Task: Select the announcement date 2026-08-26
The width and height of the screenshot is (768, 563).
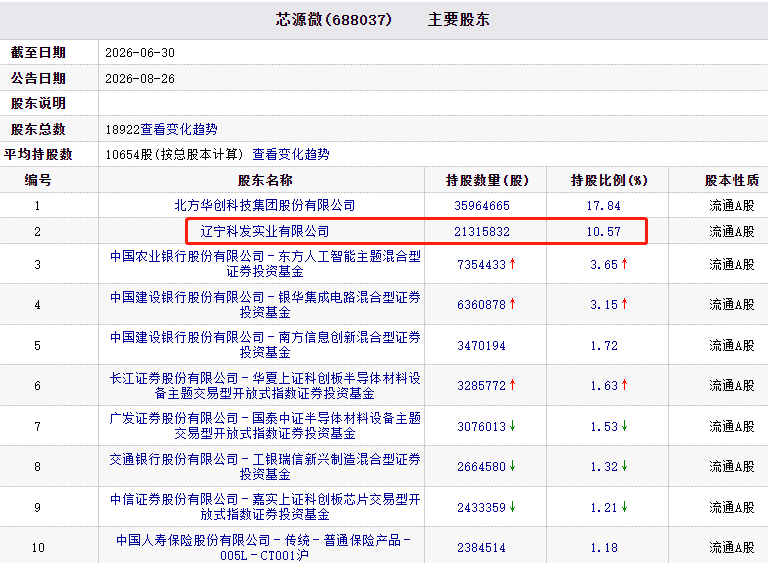Action: pyautogui.click(x=140, y=79)
